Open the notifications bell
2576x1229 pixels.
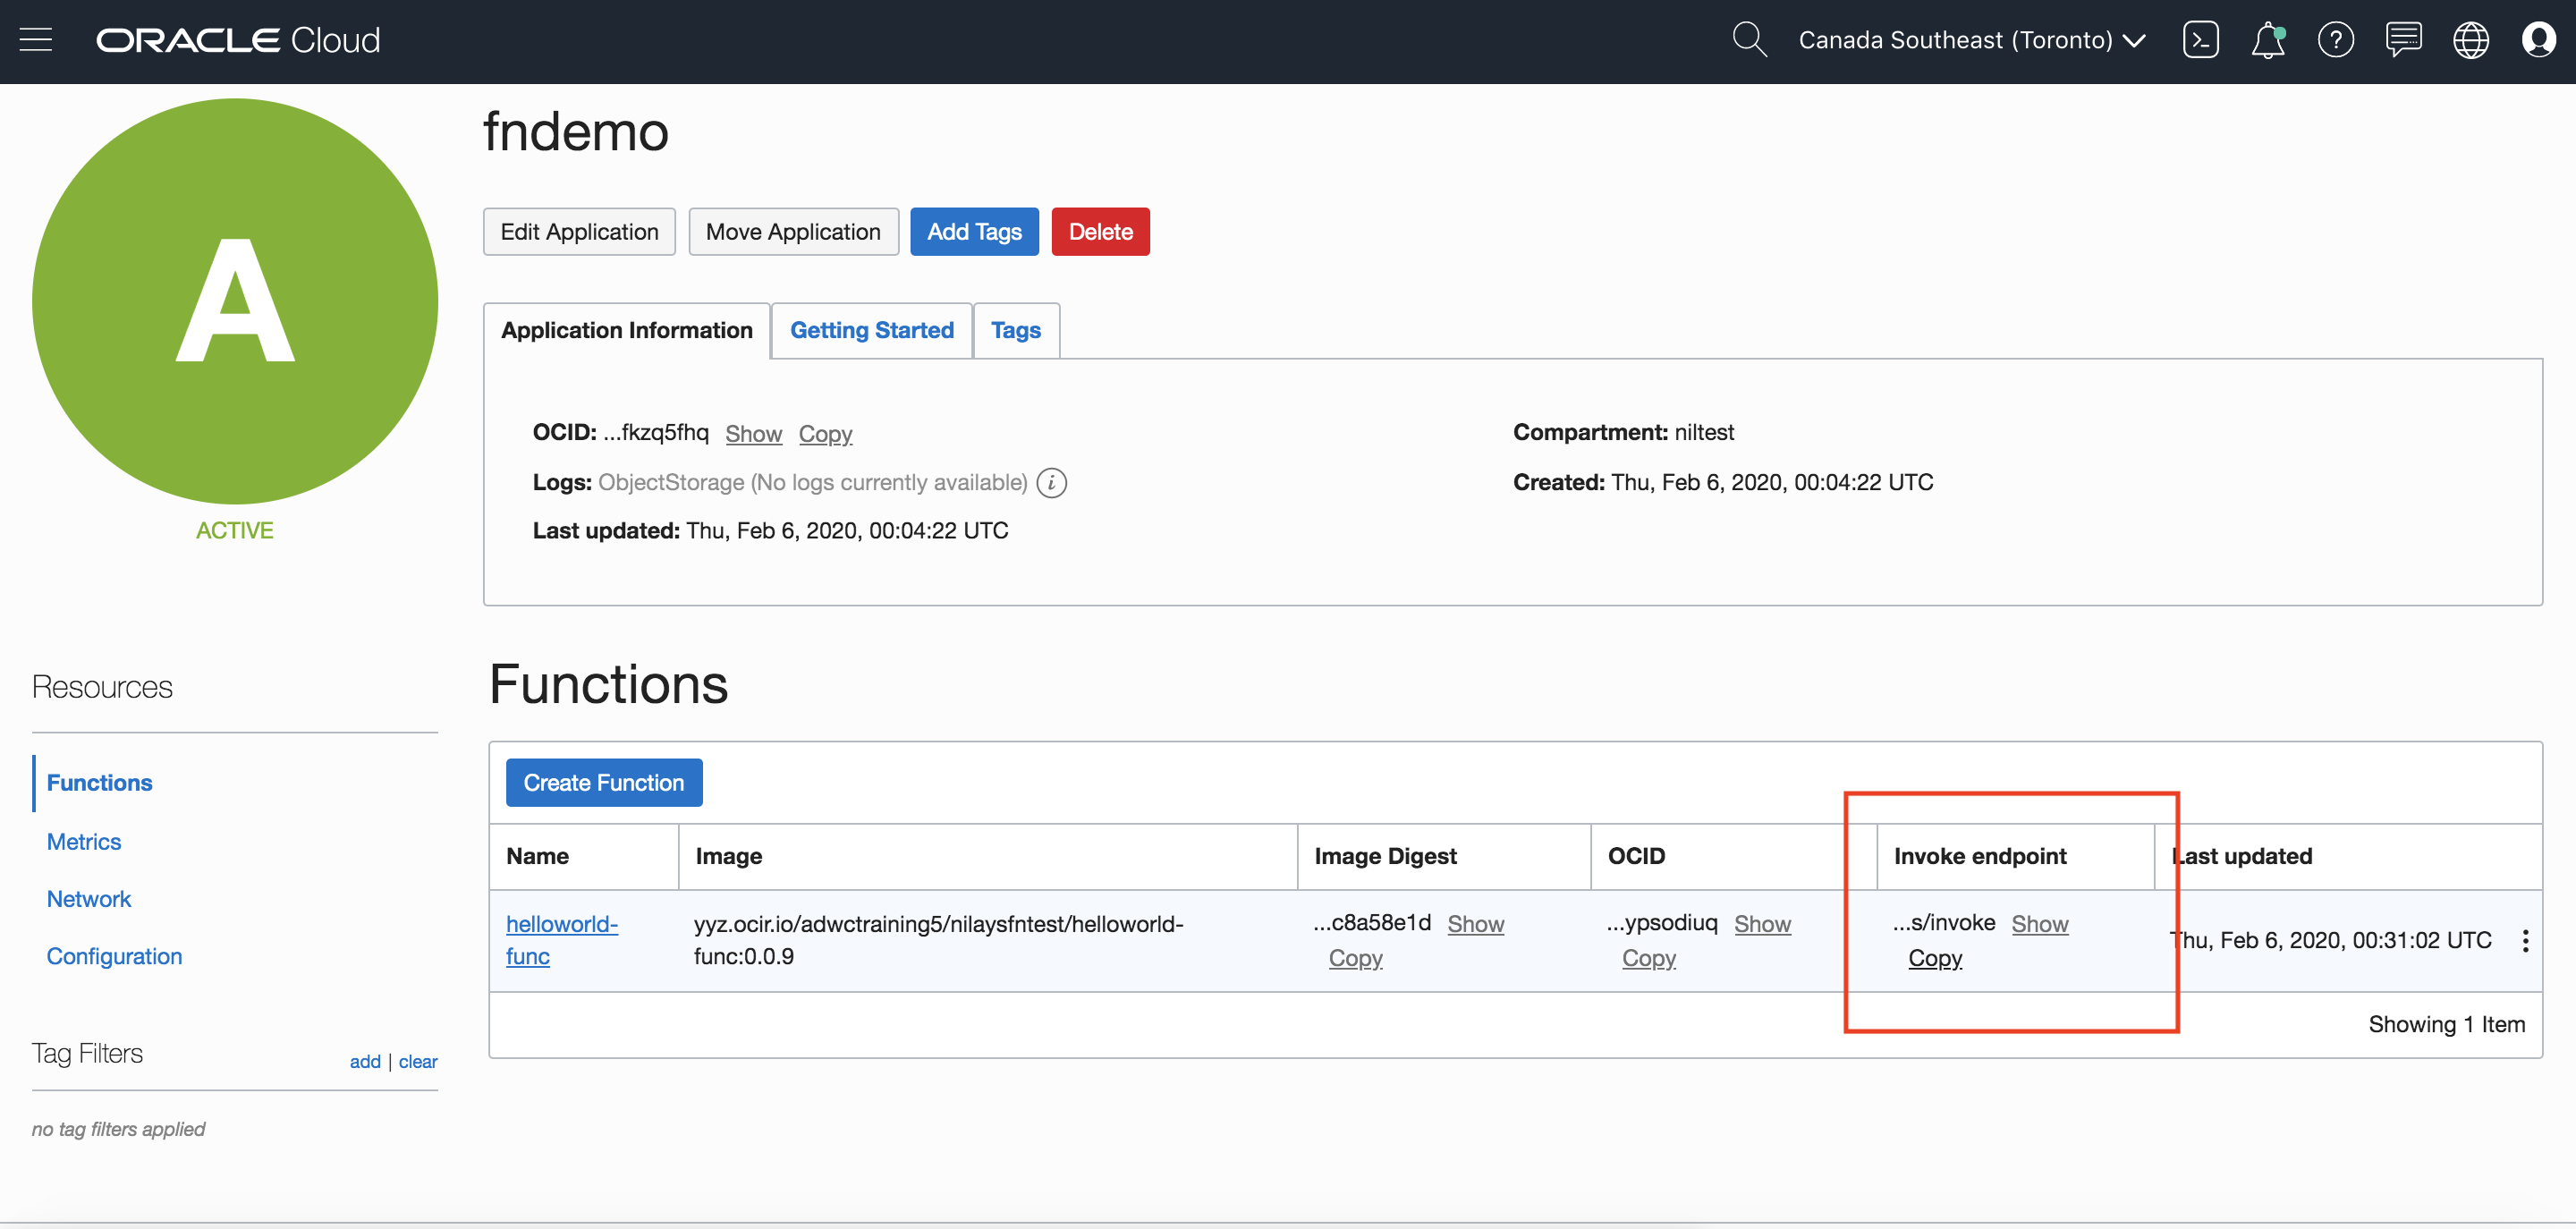(2267, 40)
